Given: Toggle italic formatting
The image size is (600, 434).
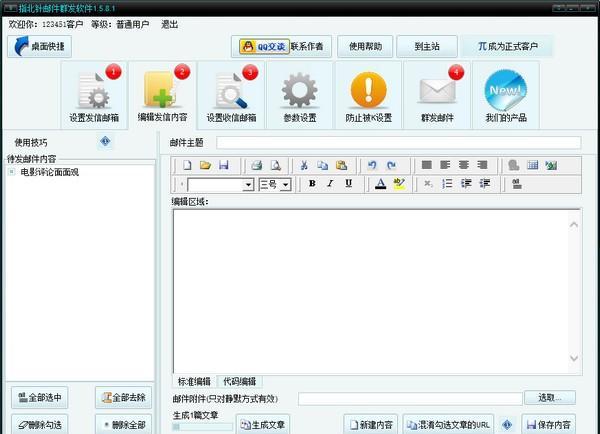Looking at the screenshot, I should coord(330,183).
